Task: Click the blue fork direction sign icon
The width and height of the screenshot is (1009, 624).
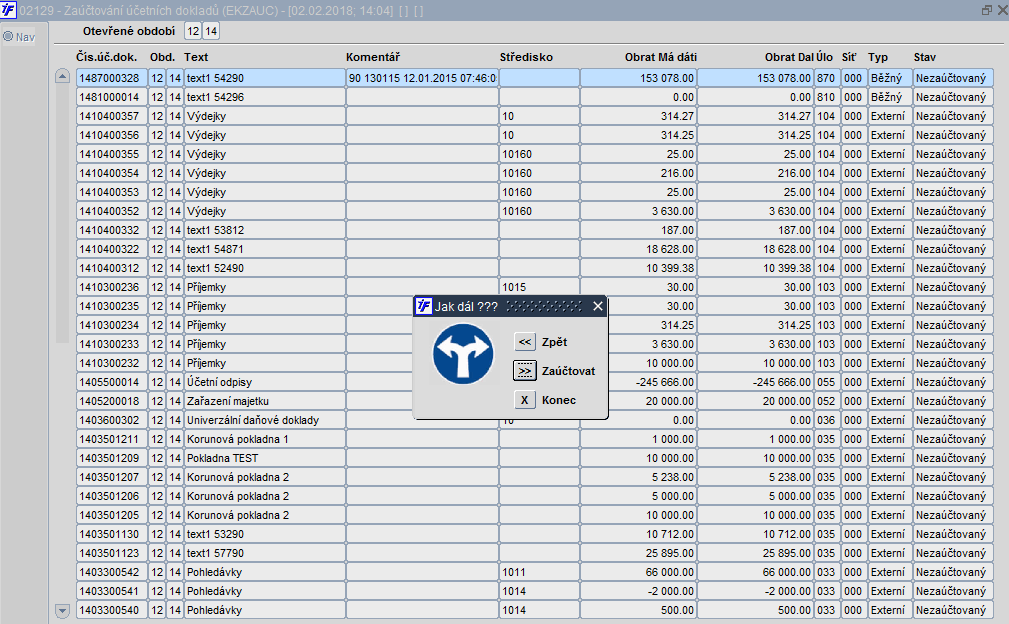Action: 463,354
